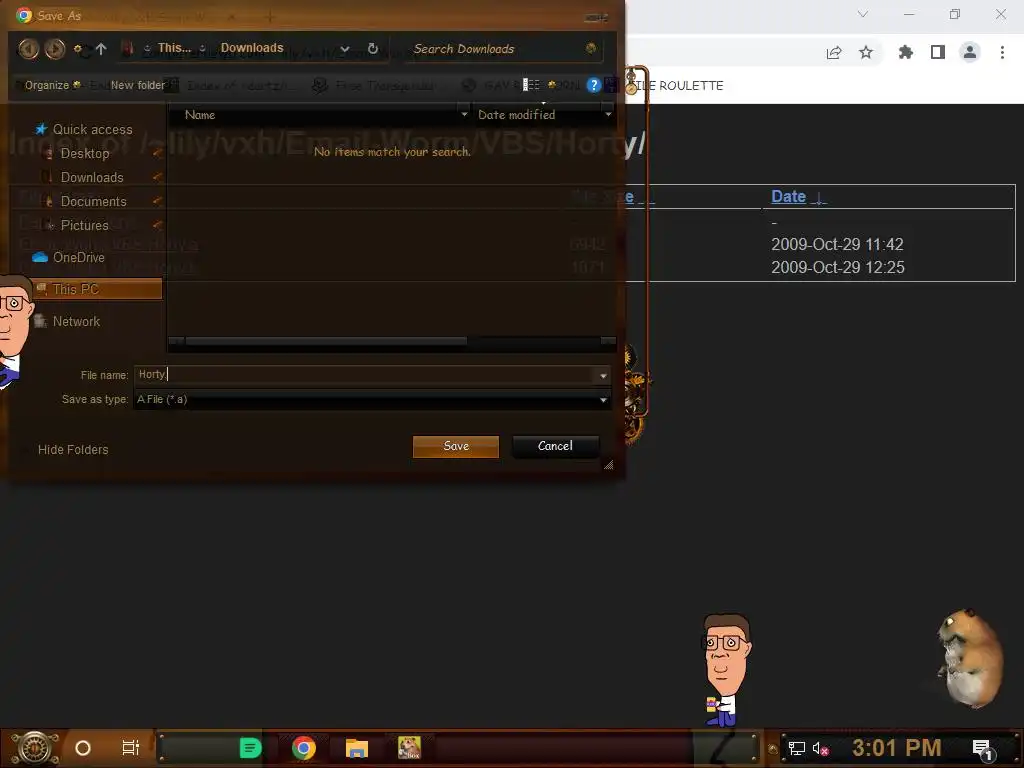Click the search icon in Search Downloads
This screenshot has width=1024, height=768.
pyautogui.click(x=590, y=48)
